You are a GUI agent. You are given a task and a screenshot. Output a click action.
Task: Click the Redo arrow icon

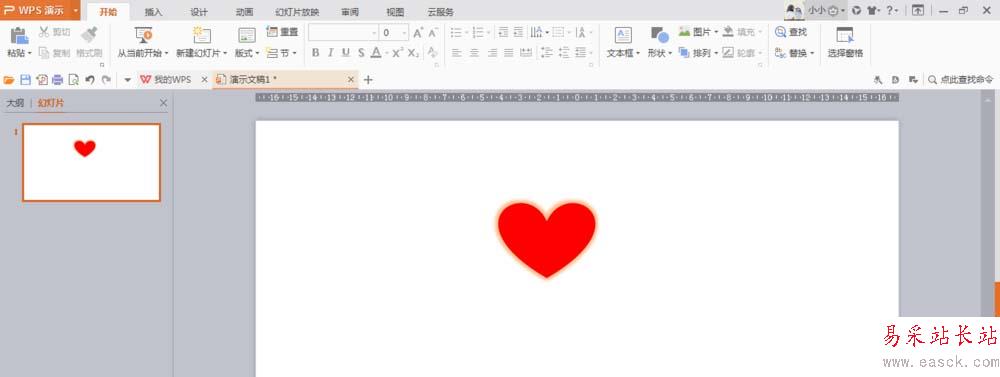(x=106, y=80)
